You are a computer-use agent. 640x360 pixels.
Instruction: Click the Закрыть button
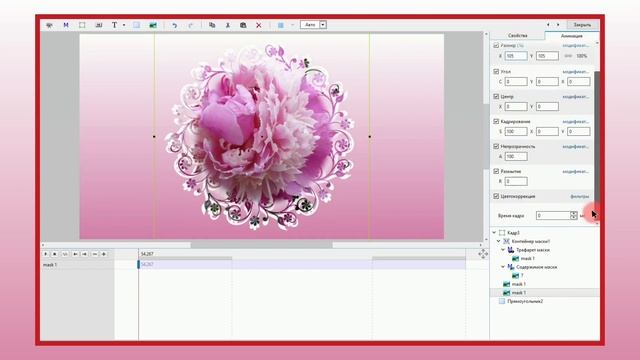point(582,25)
